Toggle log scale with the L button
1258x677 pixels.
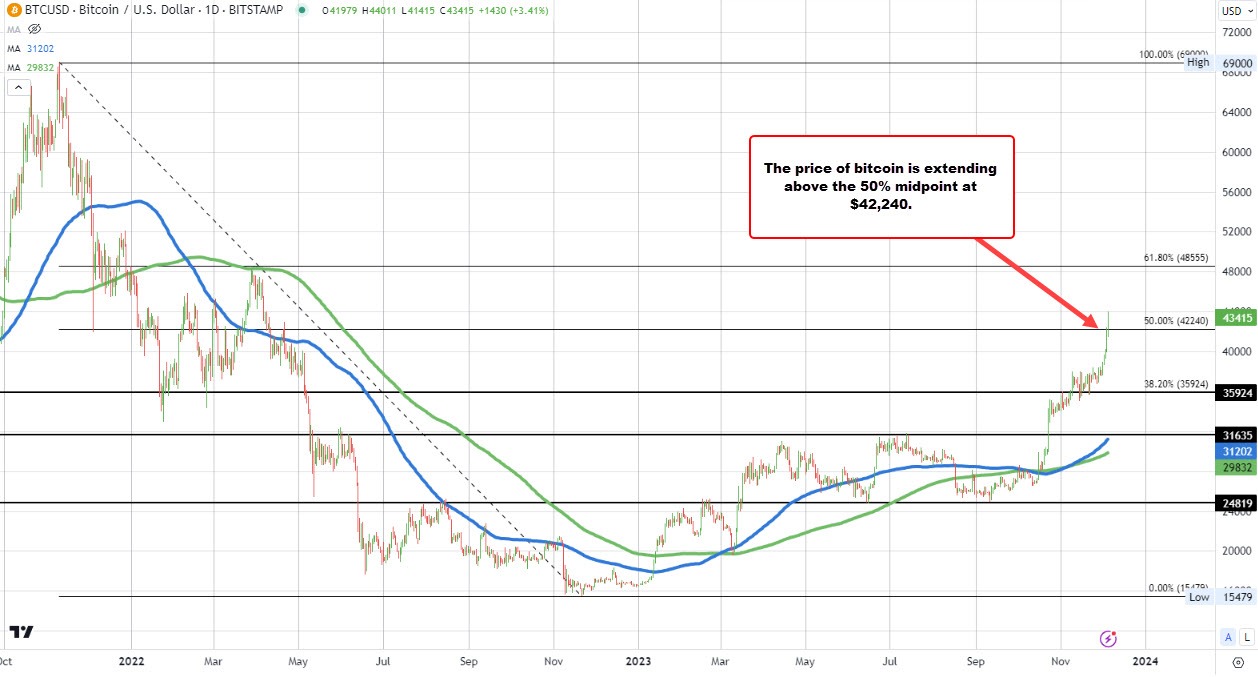[1247, 637]
